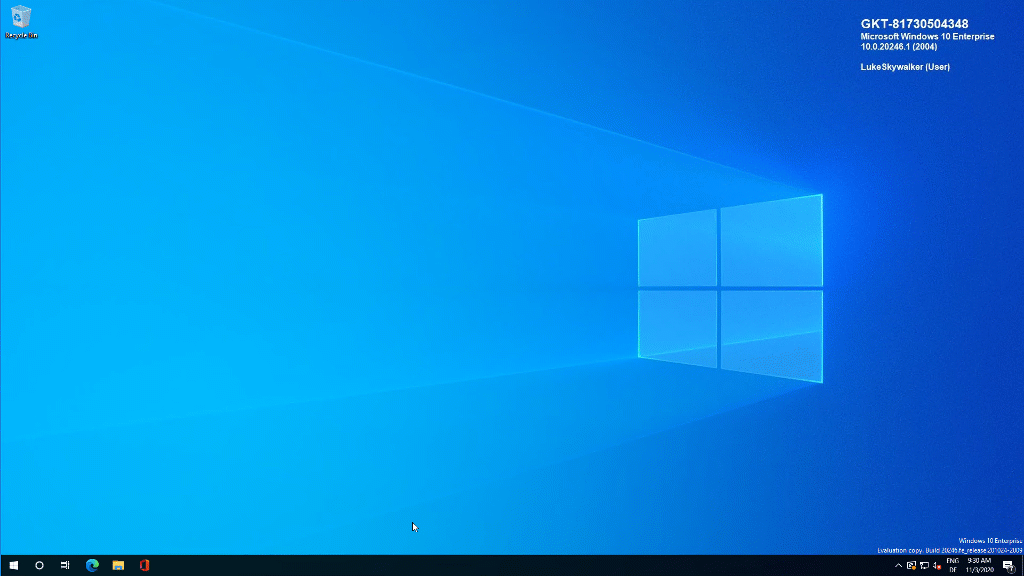The width and height of the screenshot is (1024, 576).
Task: Select the network icon in the system tray
Action: [924, 565]
